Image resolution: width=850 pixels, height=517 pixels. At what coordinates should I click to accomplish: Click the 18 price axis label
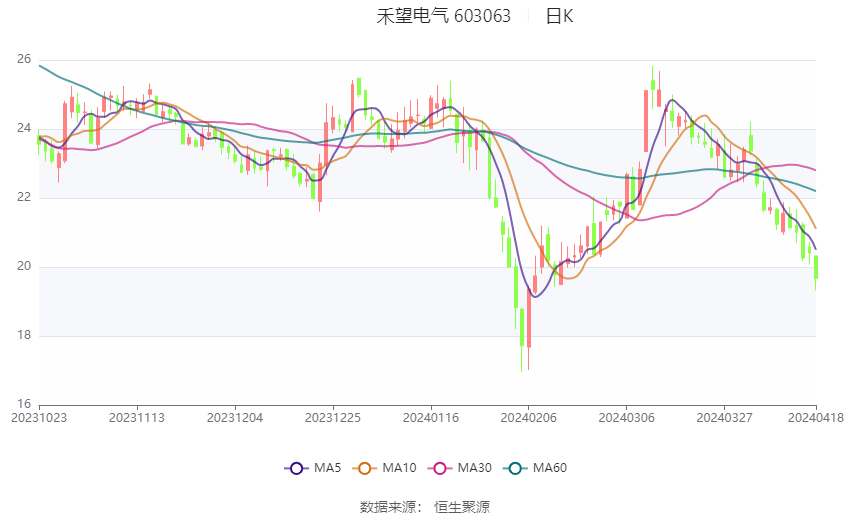[24, 335]
